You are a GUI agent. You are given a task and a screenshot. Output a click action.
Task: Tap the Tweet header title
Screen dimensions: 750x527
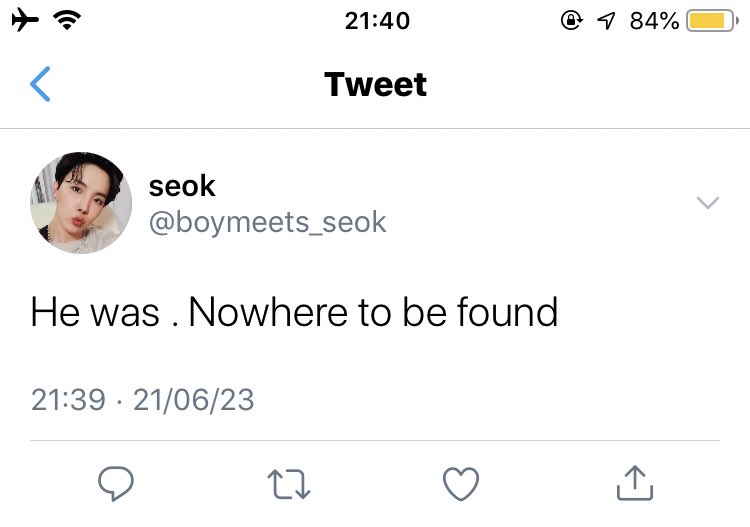tap(375, 85)
